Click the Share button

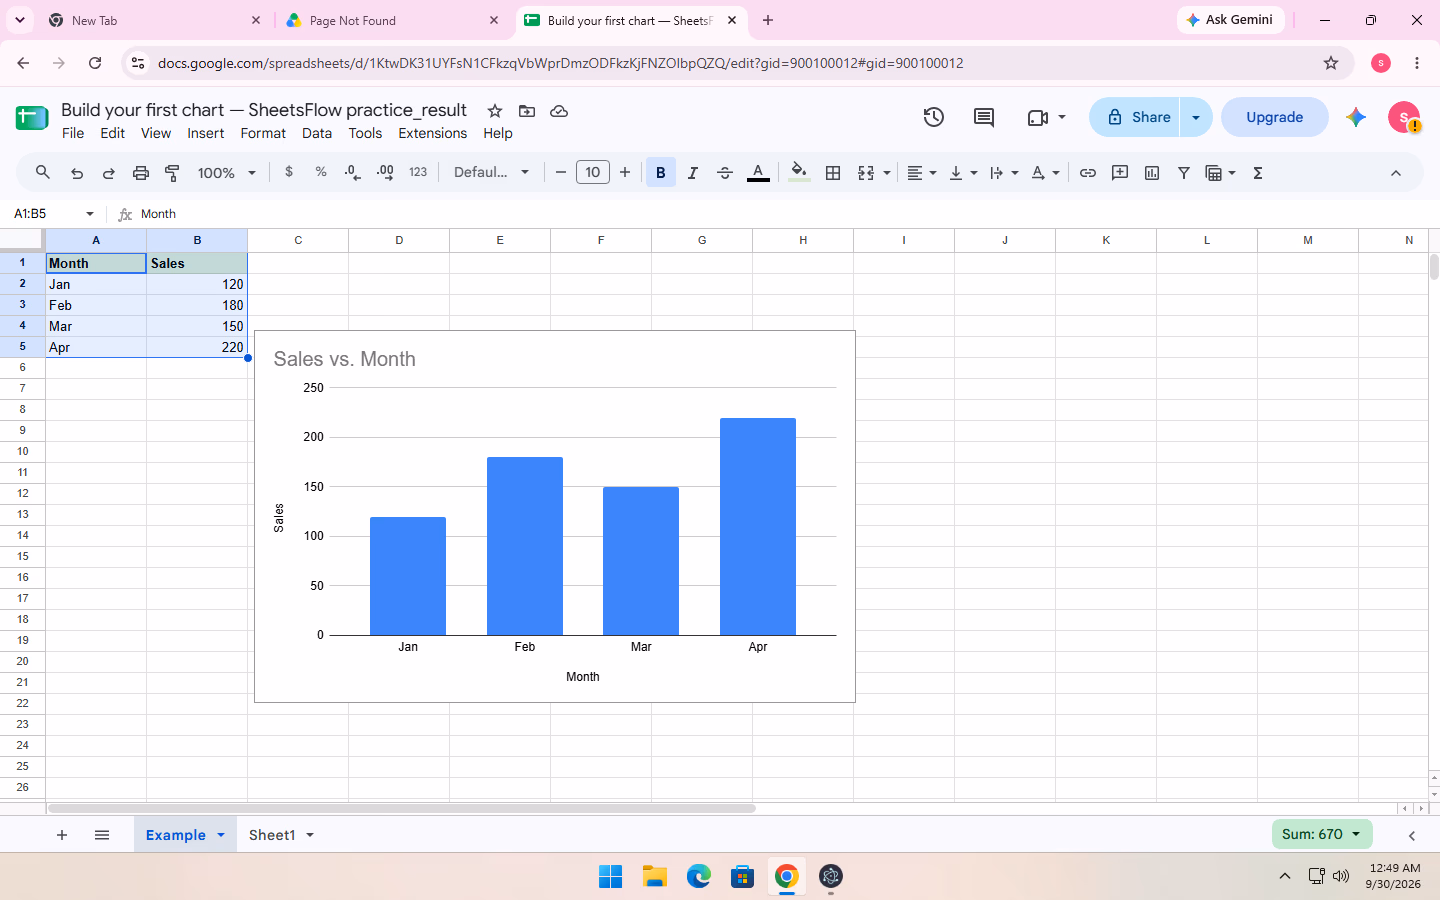(1136, 117)
